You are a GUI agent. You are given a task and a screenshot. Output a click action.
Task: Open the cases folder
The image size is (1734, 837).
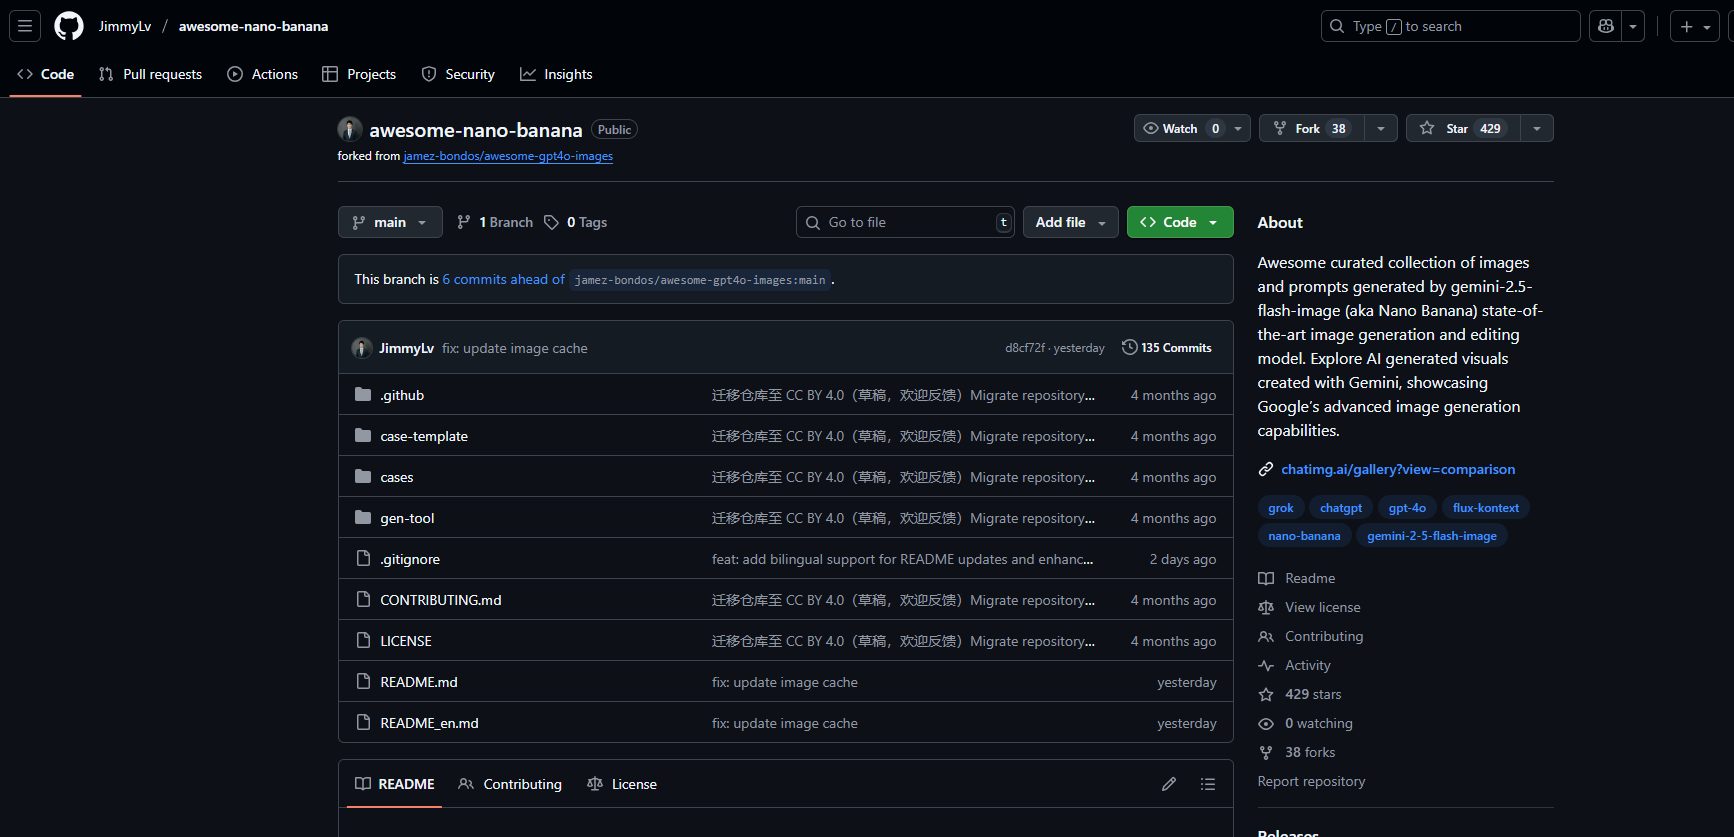tap(397, 477)
